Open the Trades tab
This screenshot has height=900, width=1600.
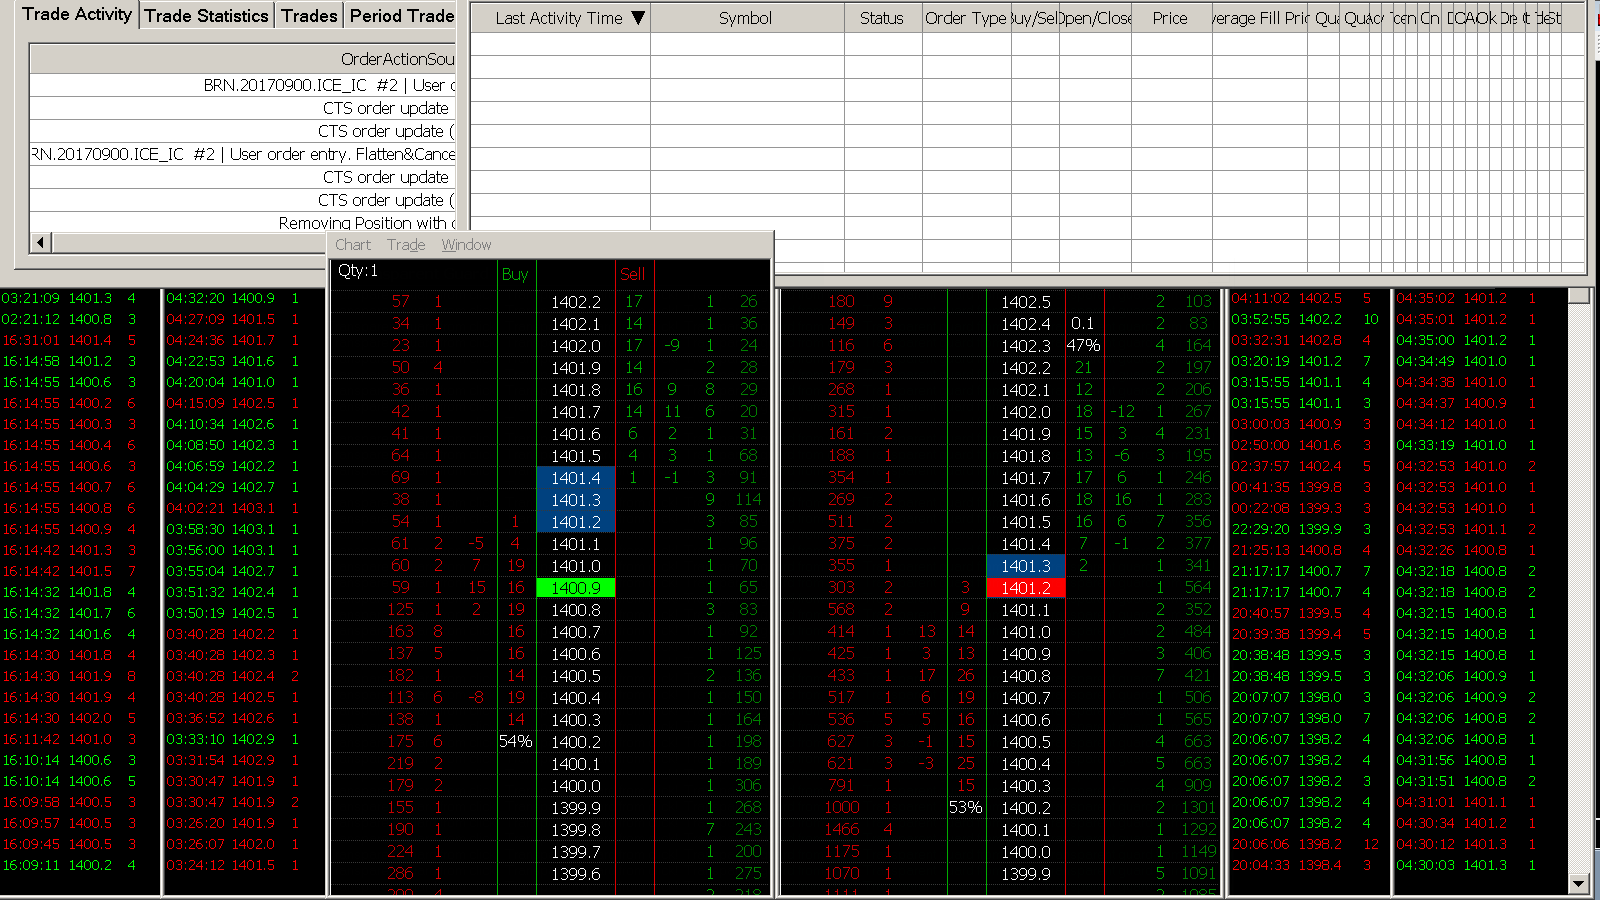pyautogui.click(x=309, y=15)
